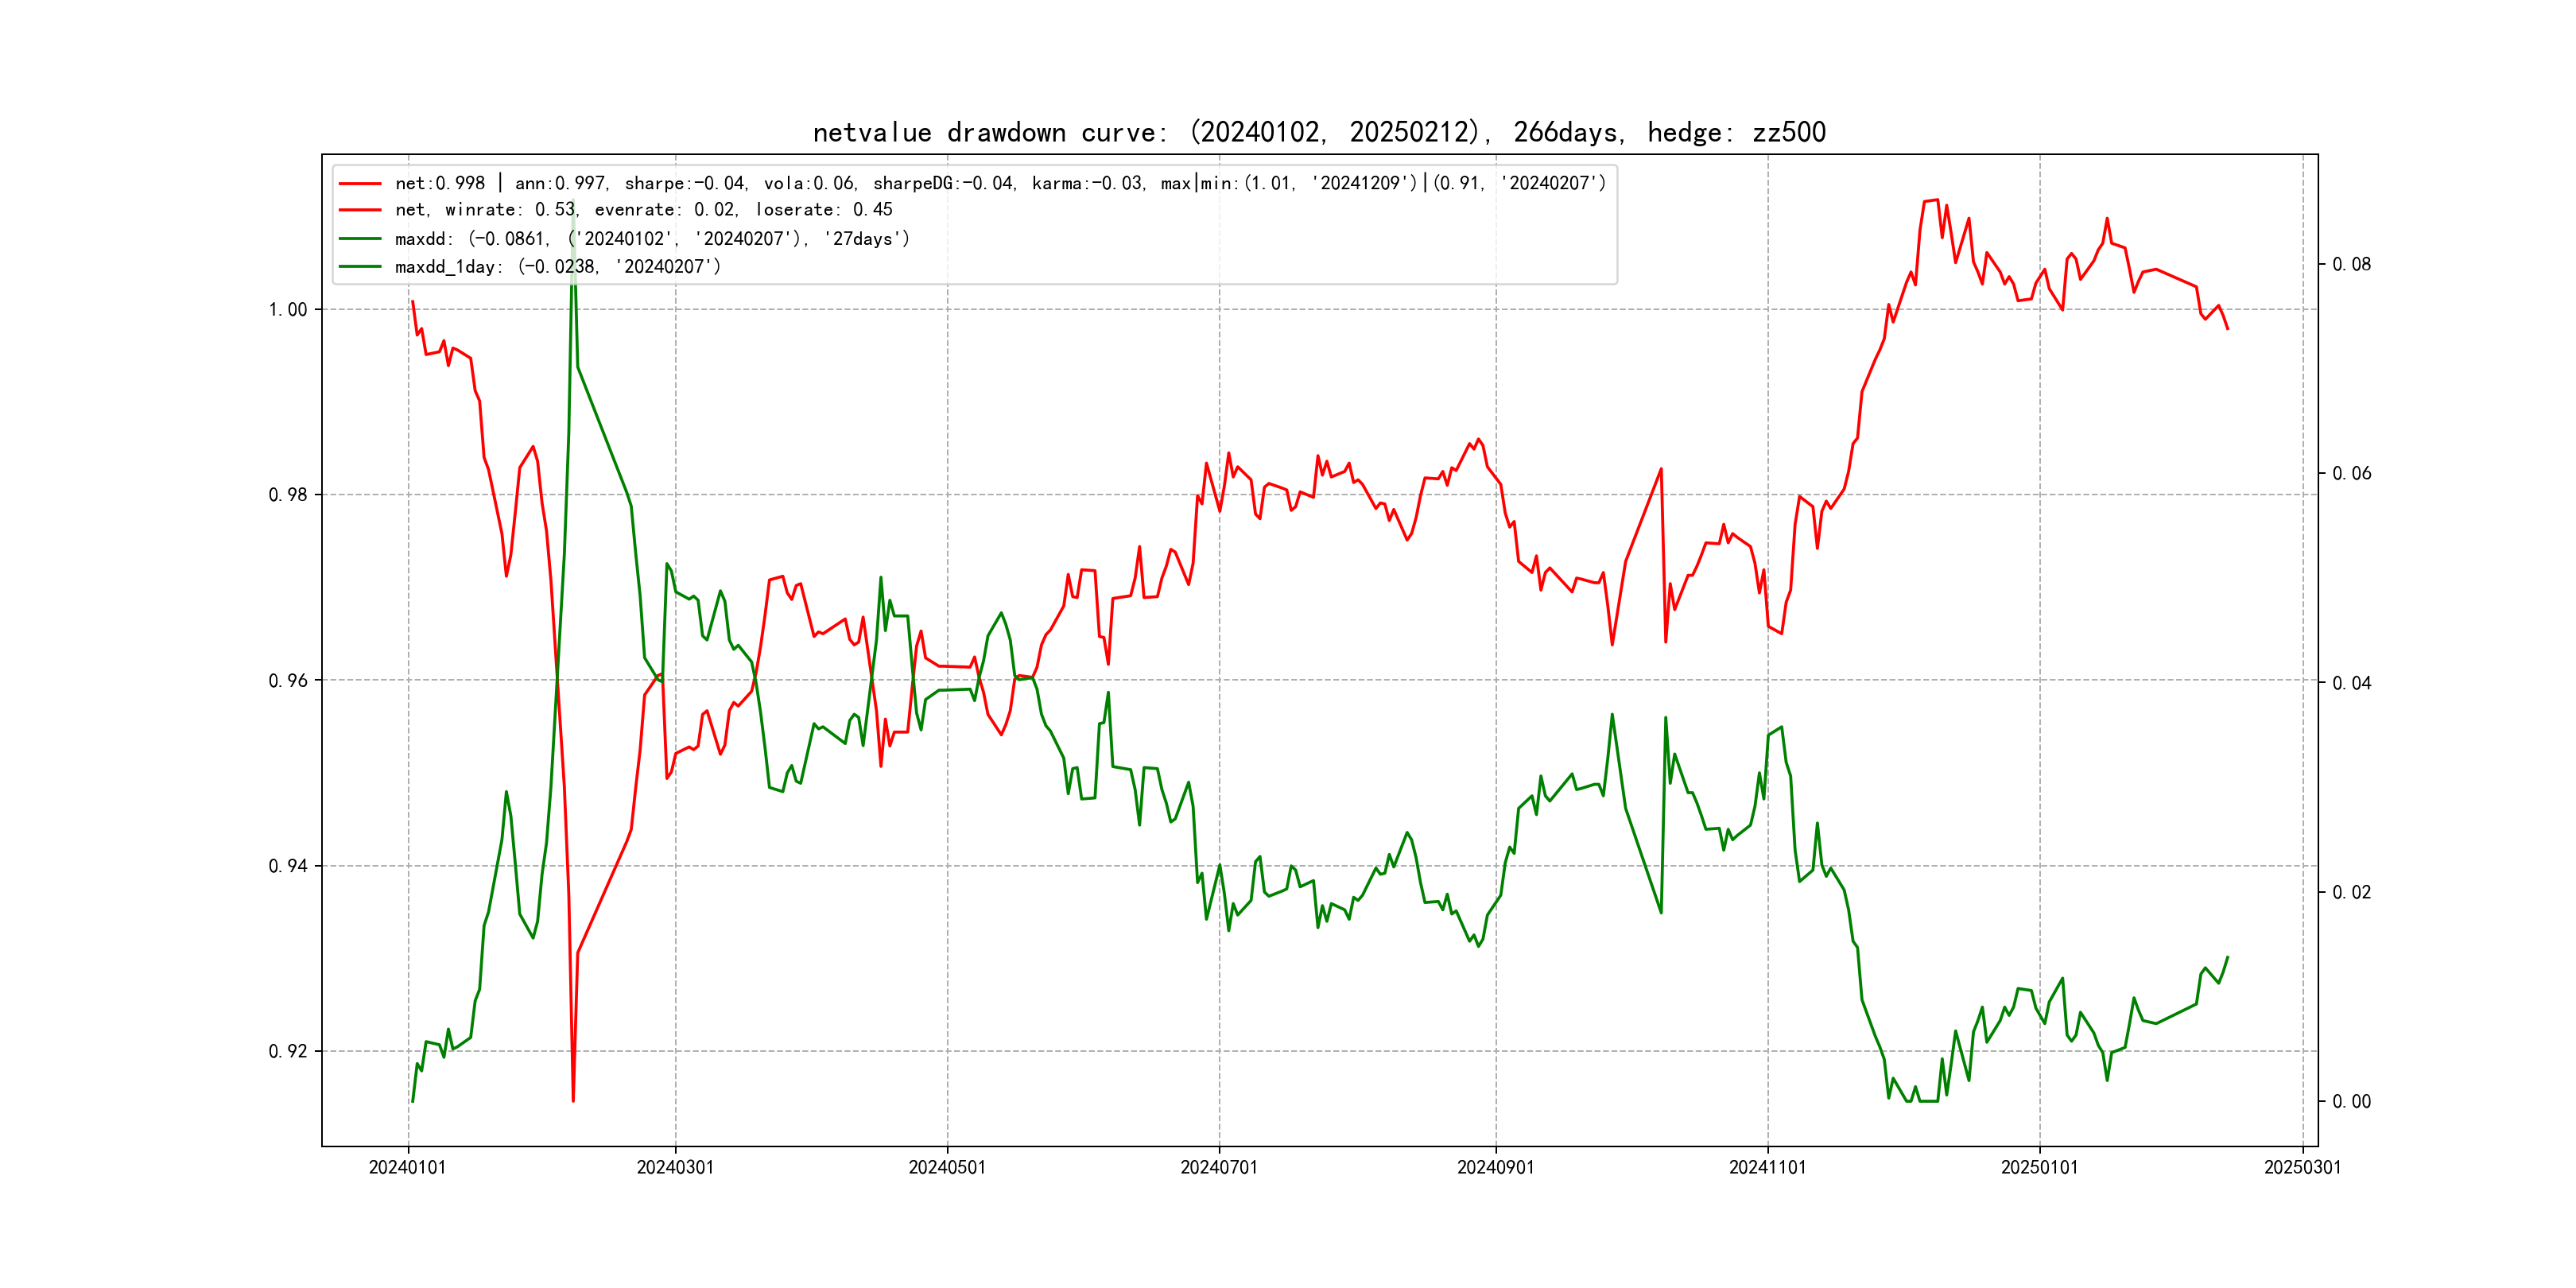Click the x-axis label 20240501

pyautogui.click(x=947, y=1168)
